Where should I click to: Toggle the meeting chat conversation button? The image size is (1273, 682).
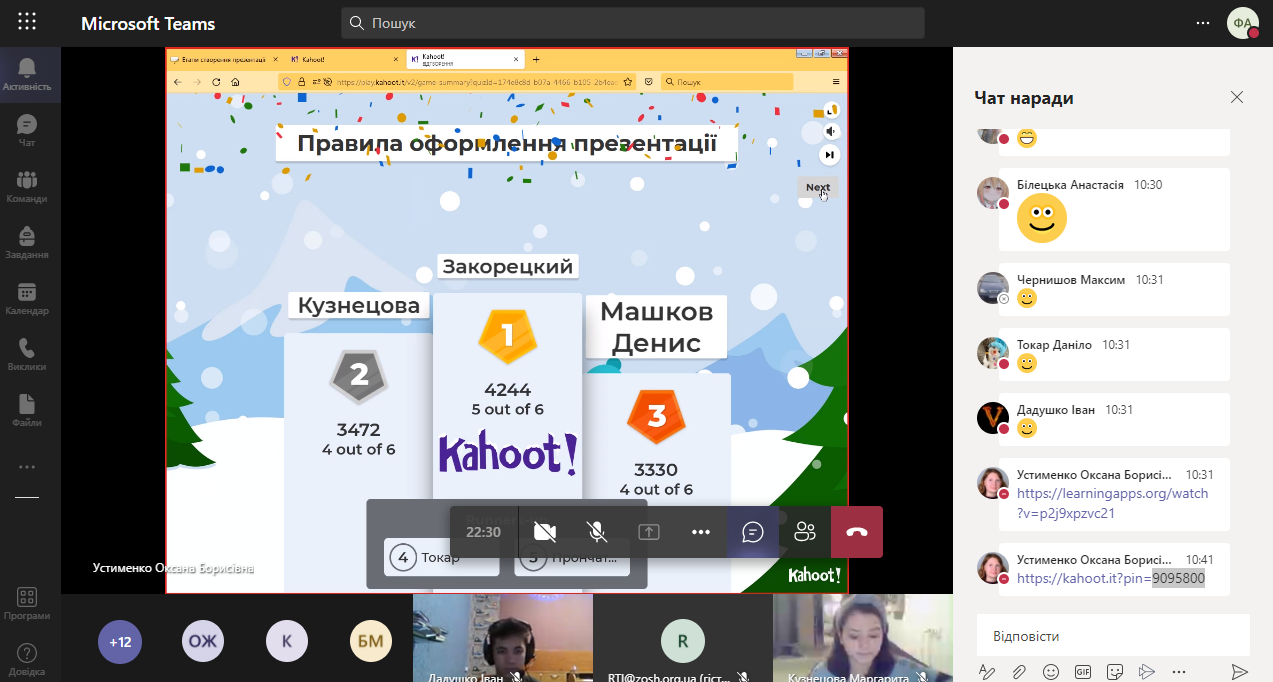(x=753, y=532)
